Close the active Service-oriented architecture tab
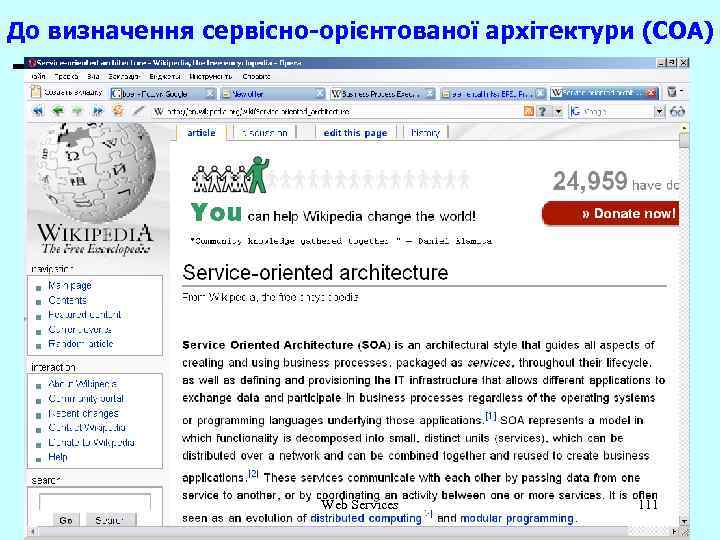The height and width of the screenshot is (540, 720). 651,93
